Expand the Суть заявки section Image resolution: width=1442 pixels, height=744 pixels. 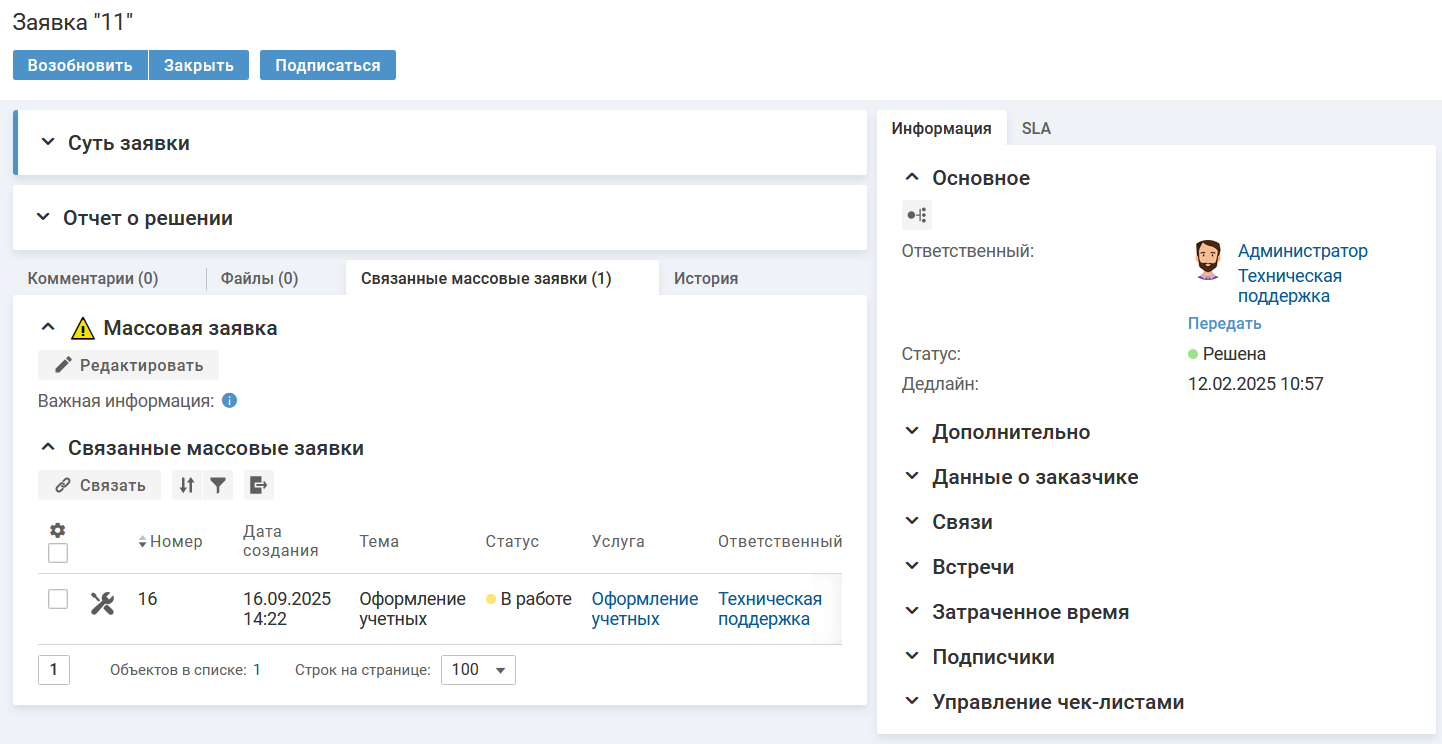click(x=130, y=143)
